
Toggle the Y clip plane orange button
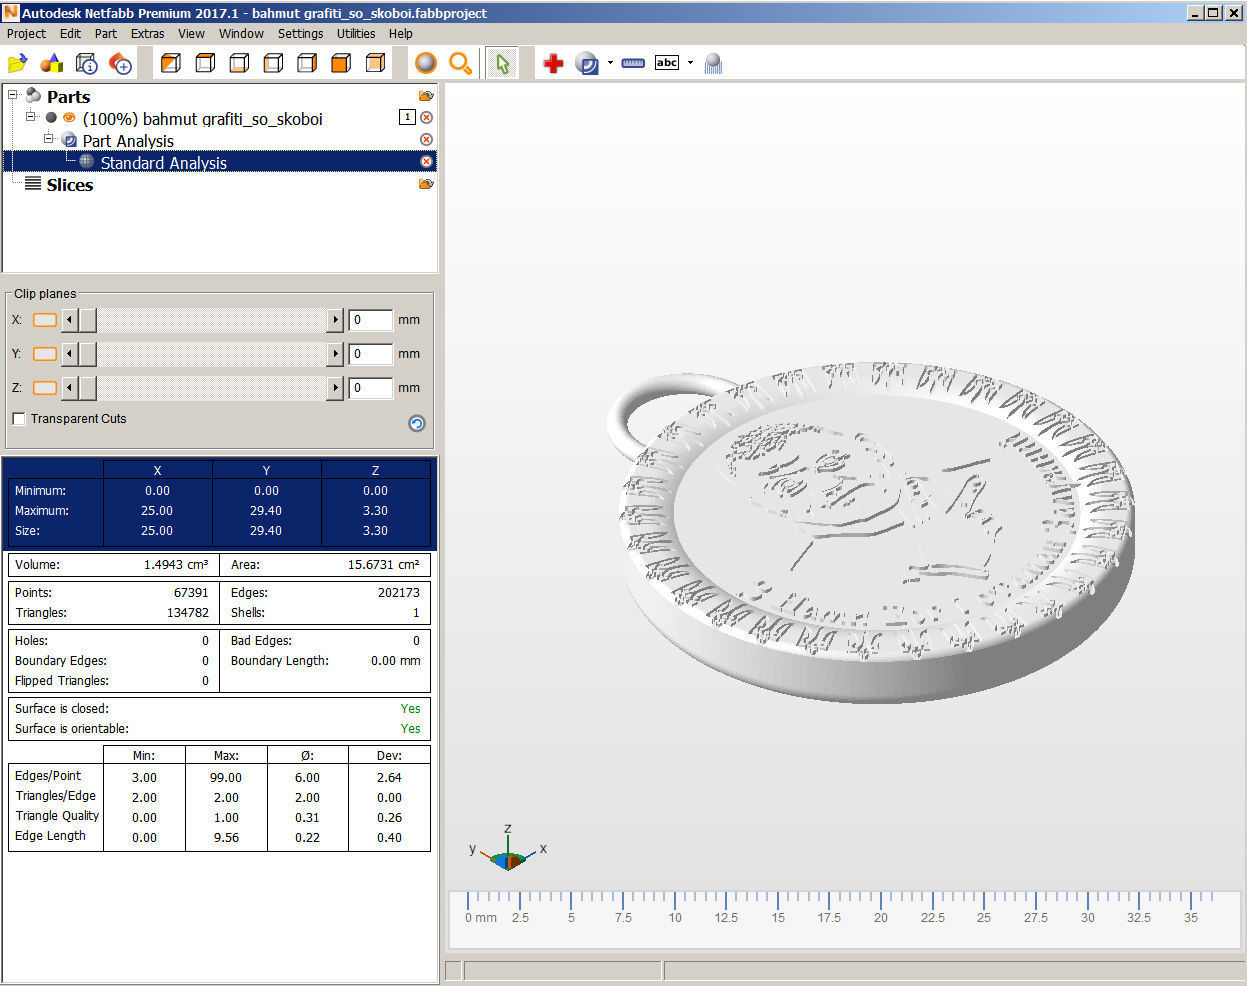click(x=45, y=354)
